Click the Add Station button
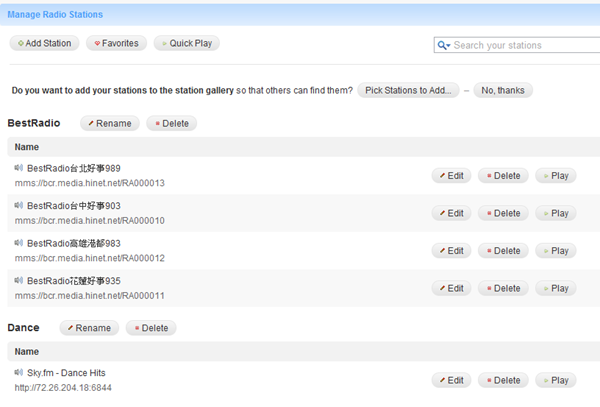 click(44, 43)
